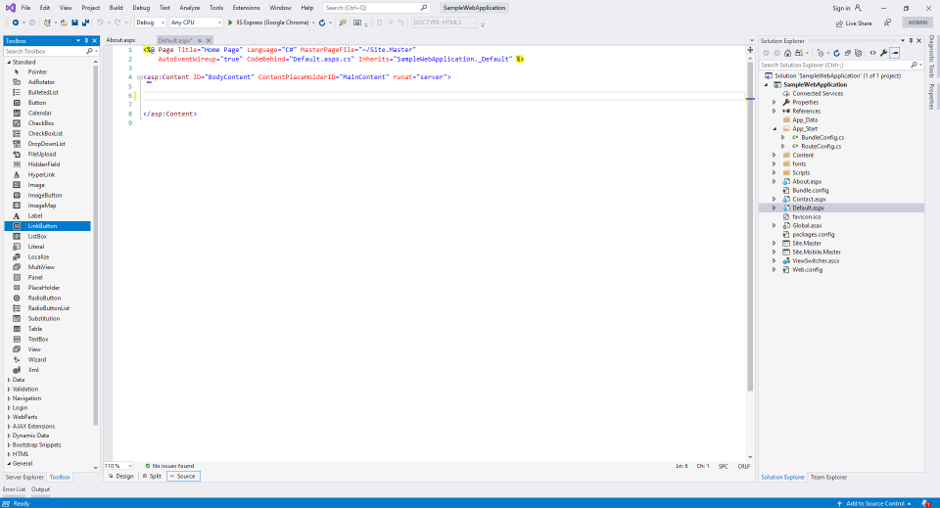Click the Visual Studio logo icon
This screenshot has height=508, width=940.
click(x=10, y=8)
